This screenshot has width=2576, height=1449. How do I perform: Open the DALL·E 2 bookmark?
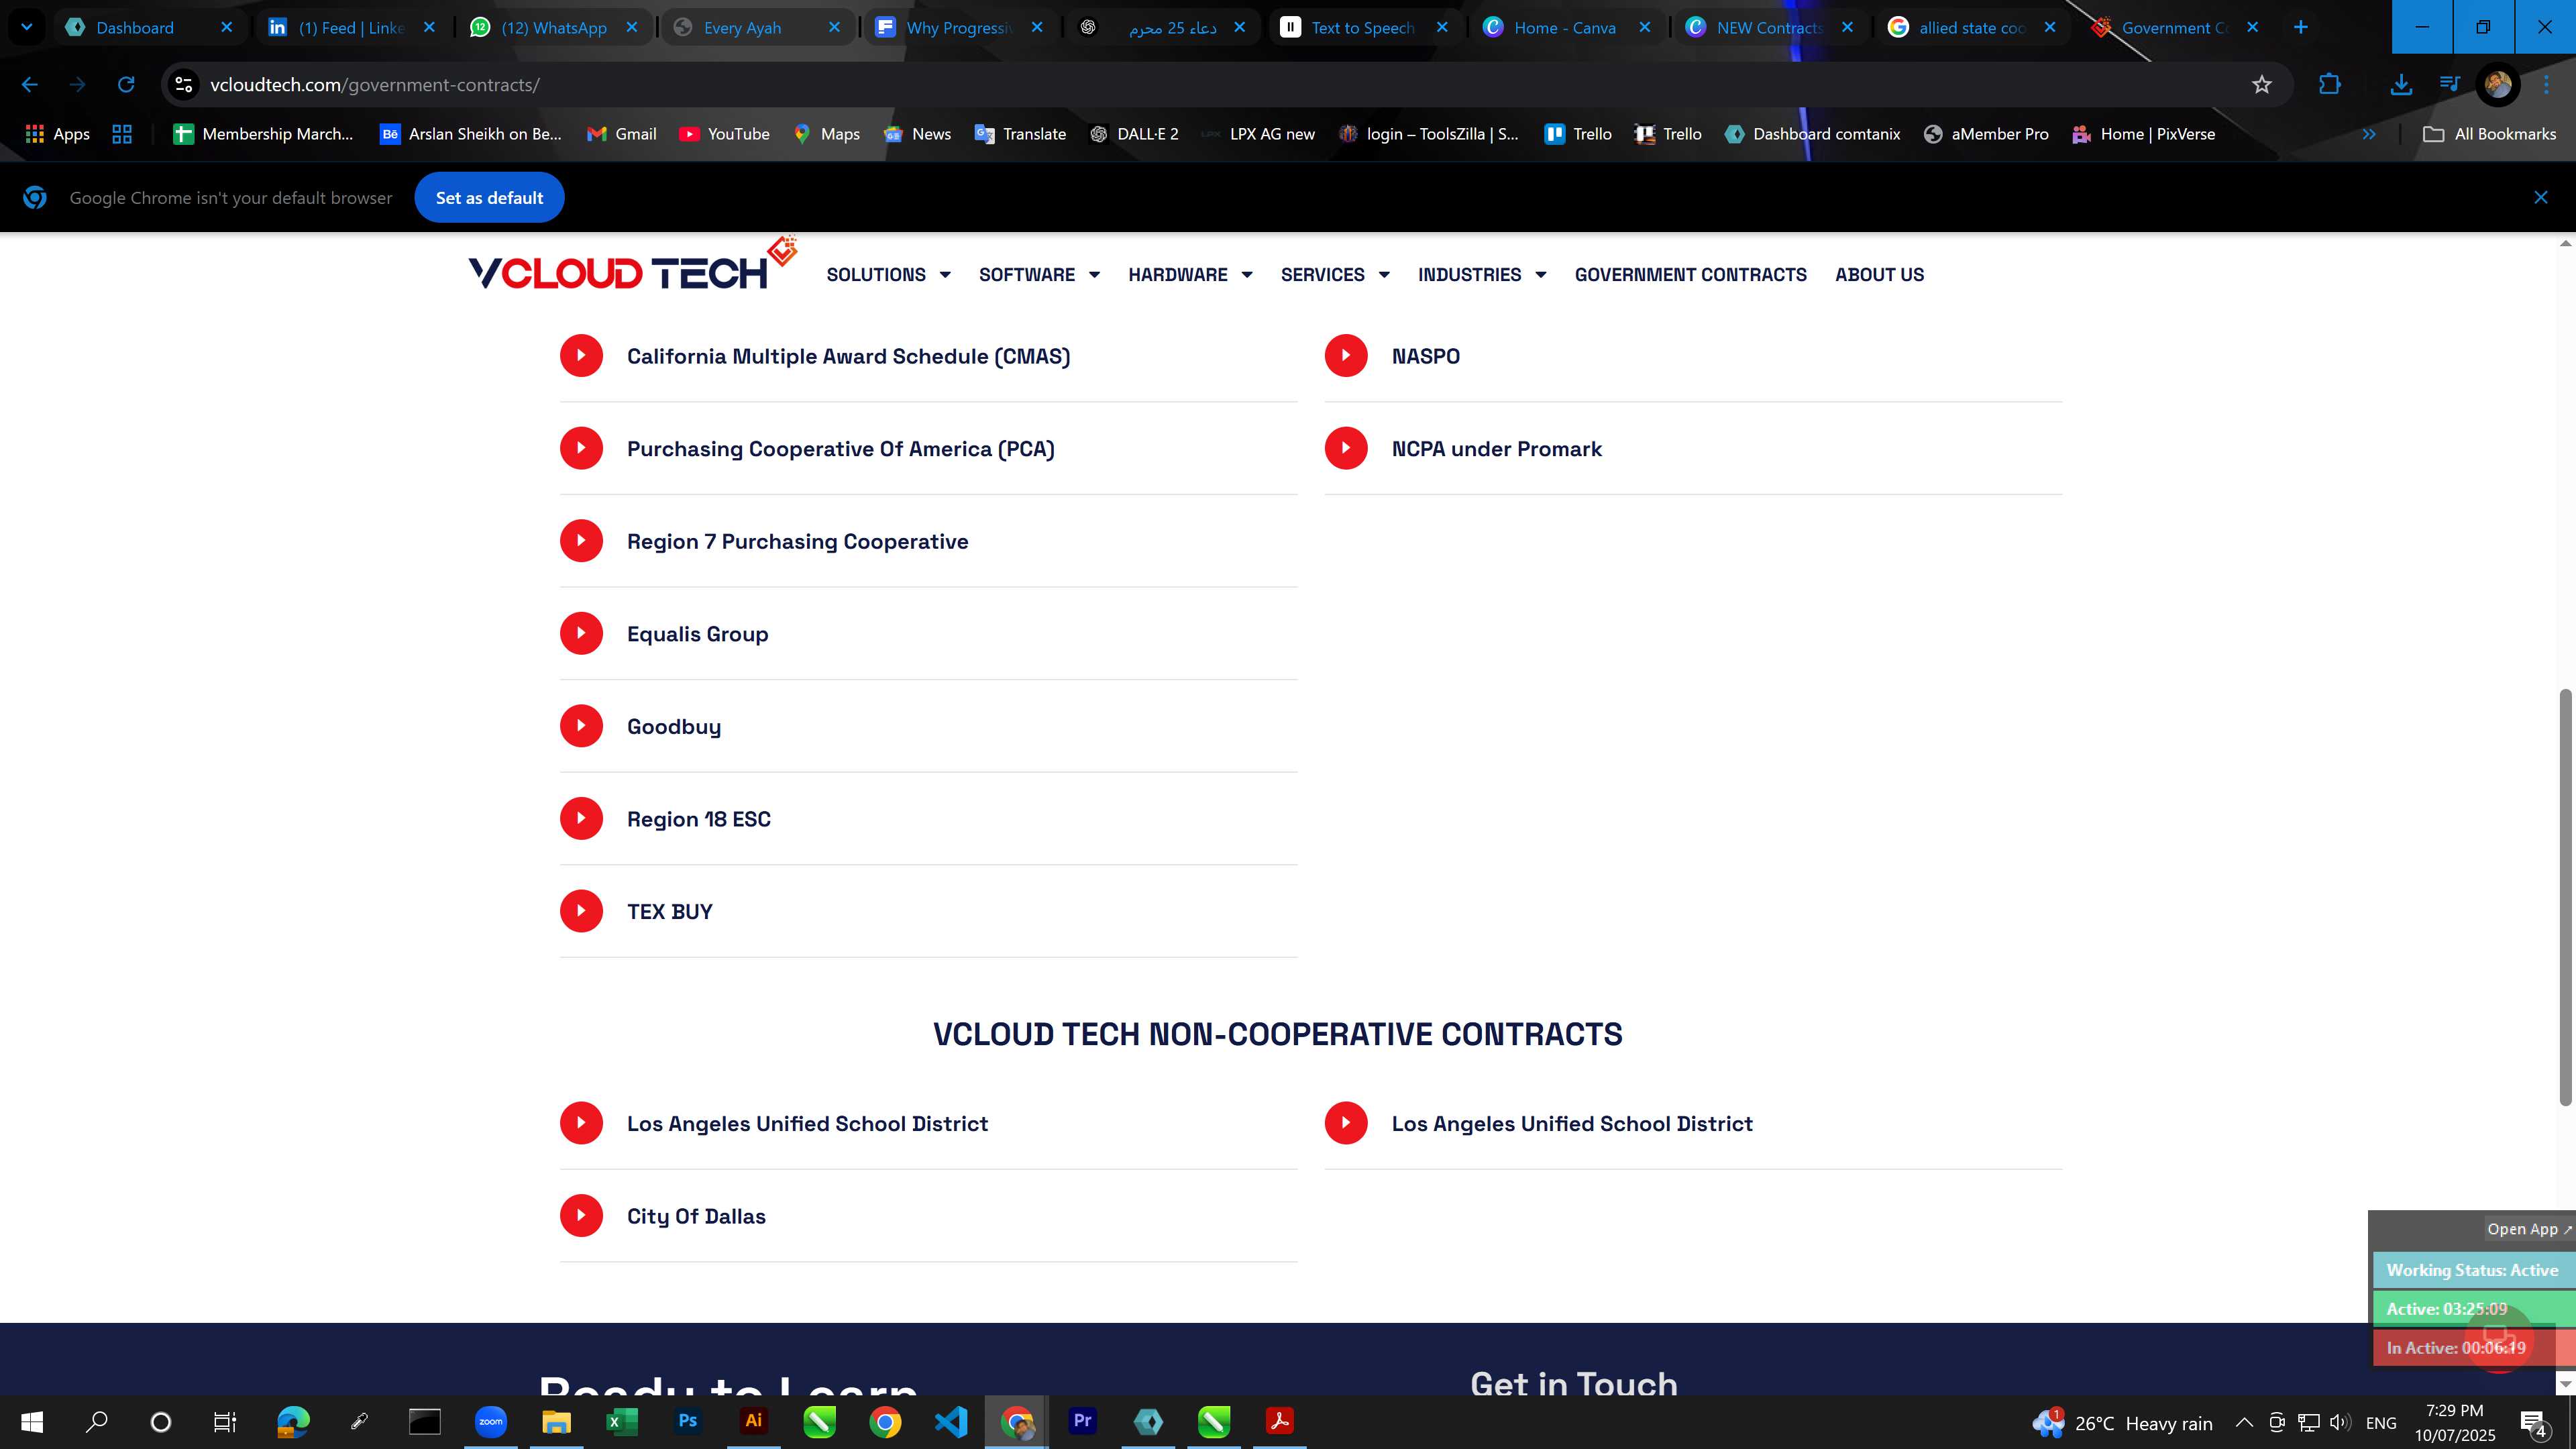[1134, 134]
